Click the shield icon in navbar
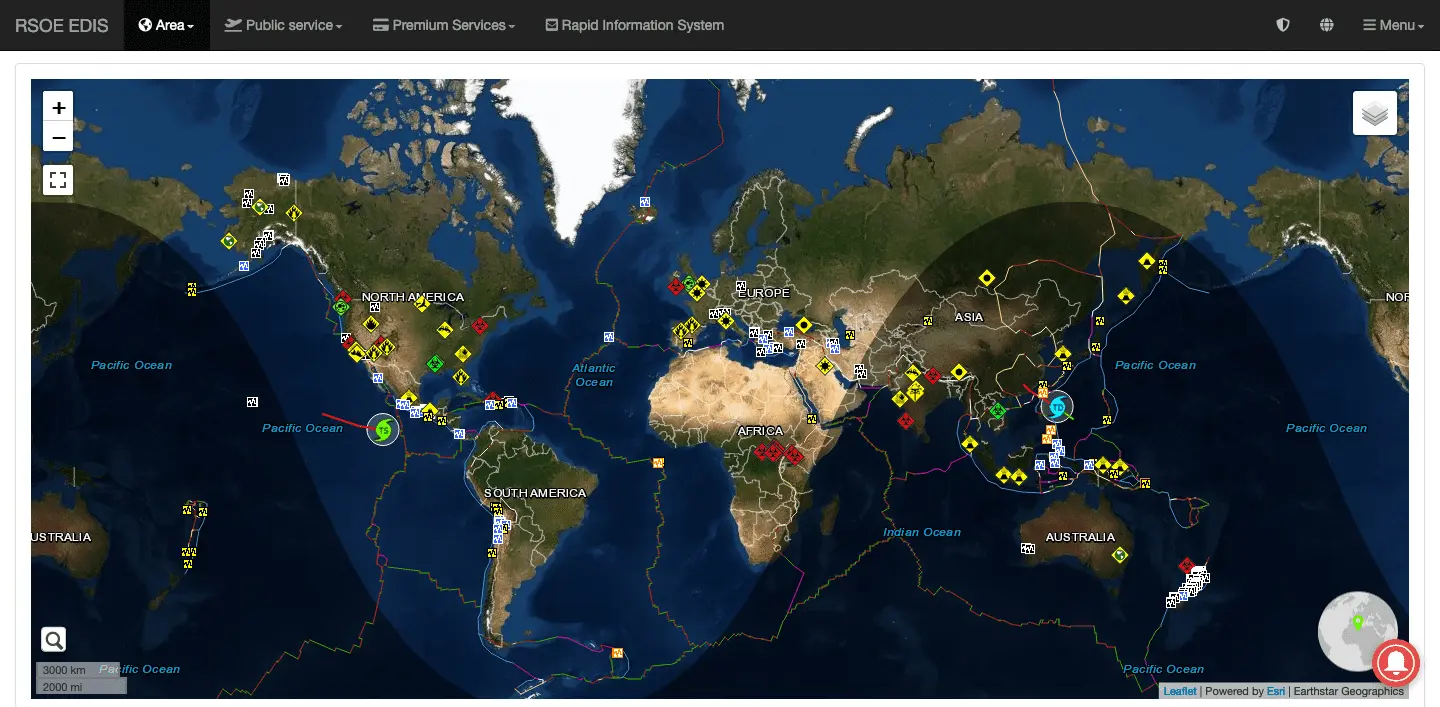 [1283, 25]
